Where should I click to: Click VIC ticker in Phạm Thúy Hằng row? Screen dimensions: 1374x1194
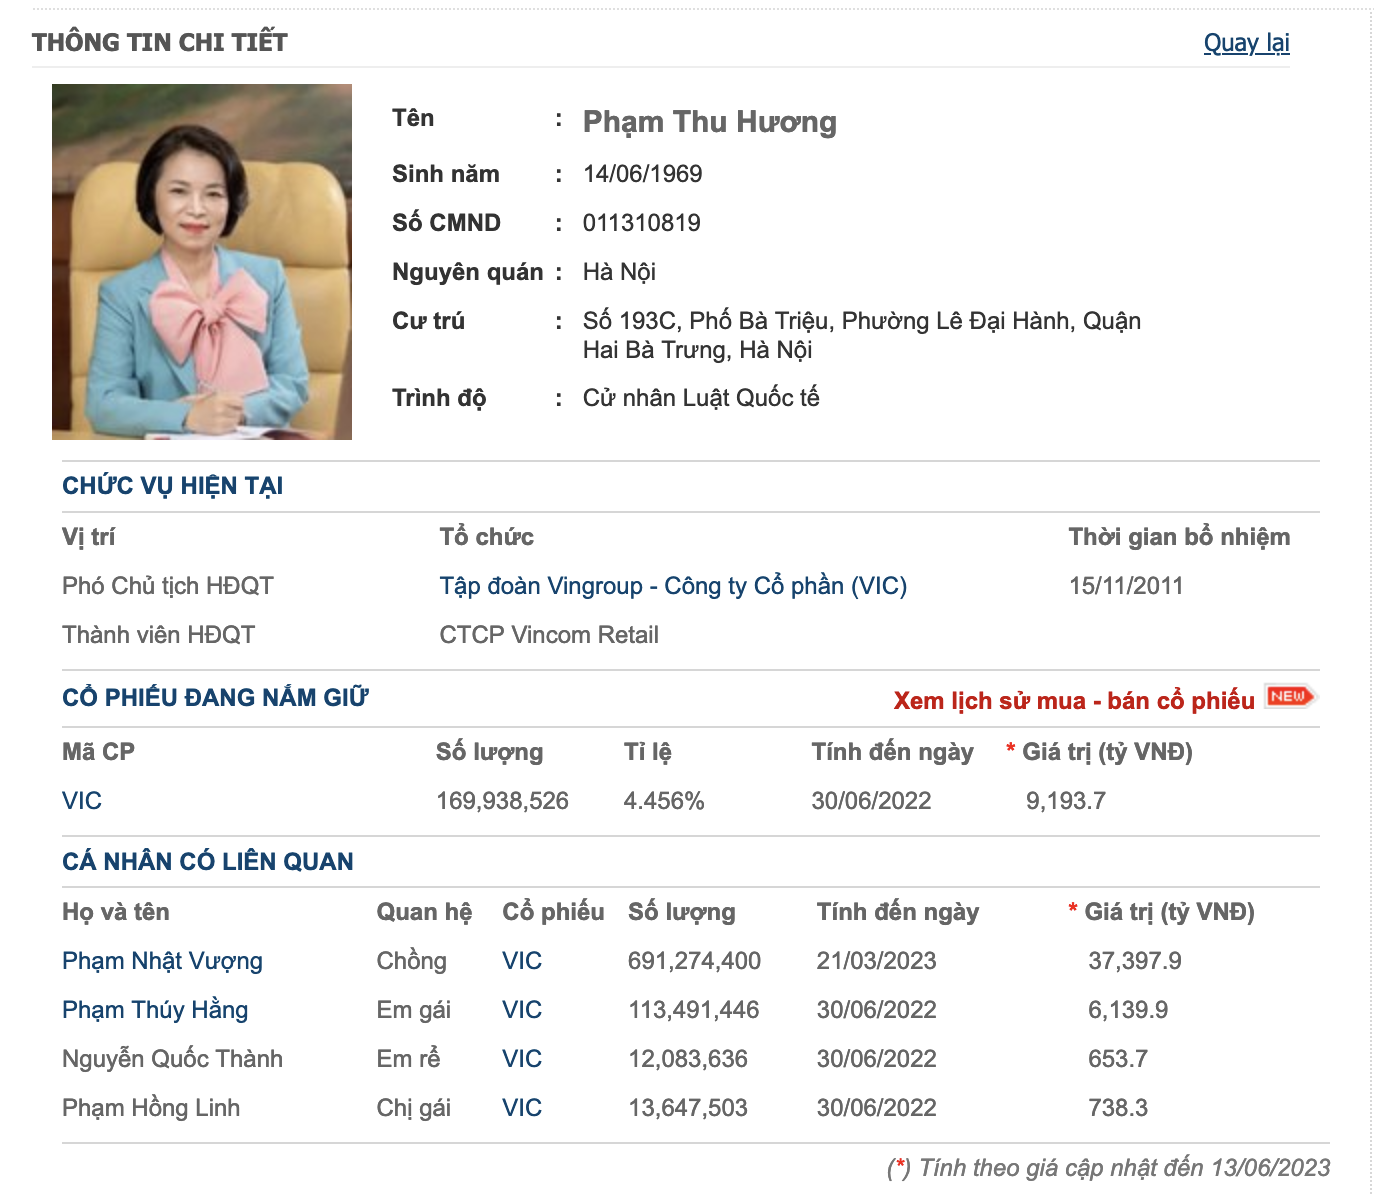[x=522, y=1010]
